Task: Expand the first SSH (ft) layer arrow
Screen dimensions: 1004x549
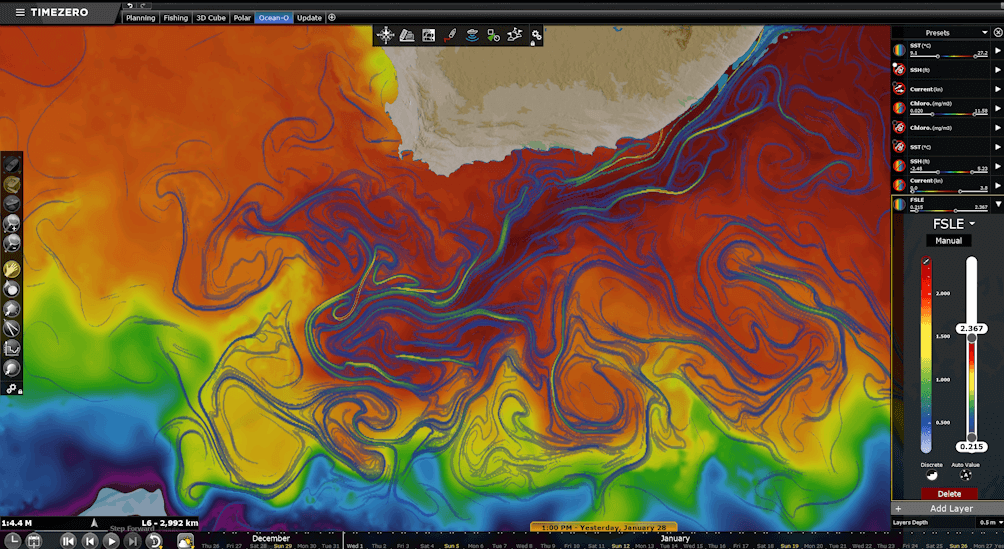Action: (998, 70)
